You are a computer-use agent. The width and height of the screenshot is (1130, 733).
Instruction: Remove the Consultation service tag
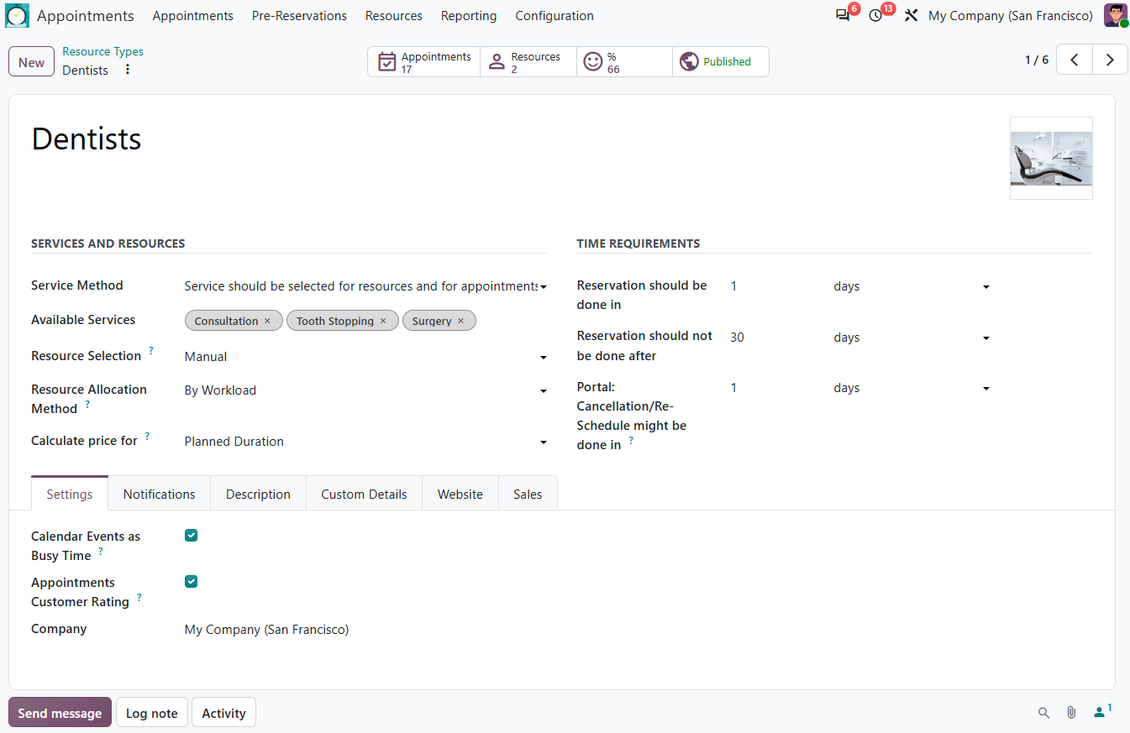[x=267, y=321]
